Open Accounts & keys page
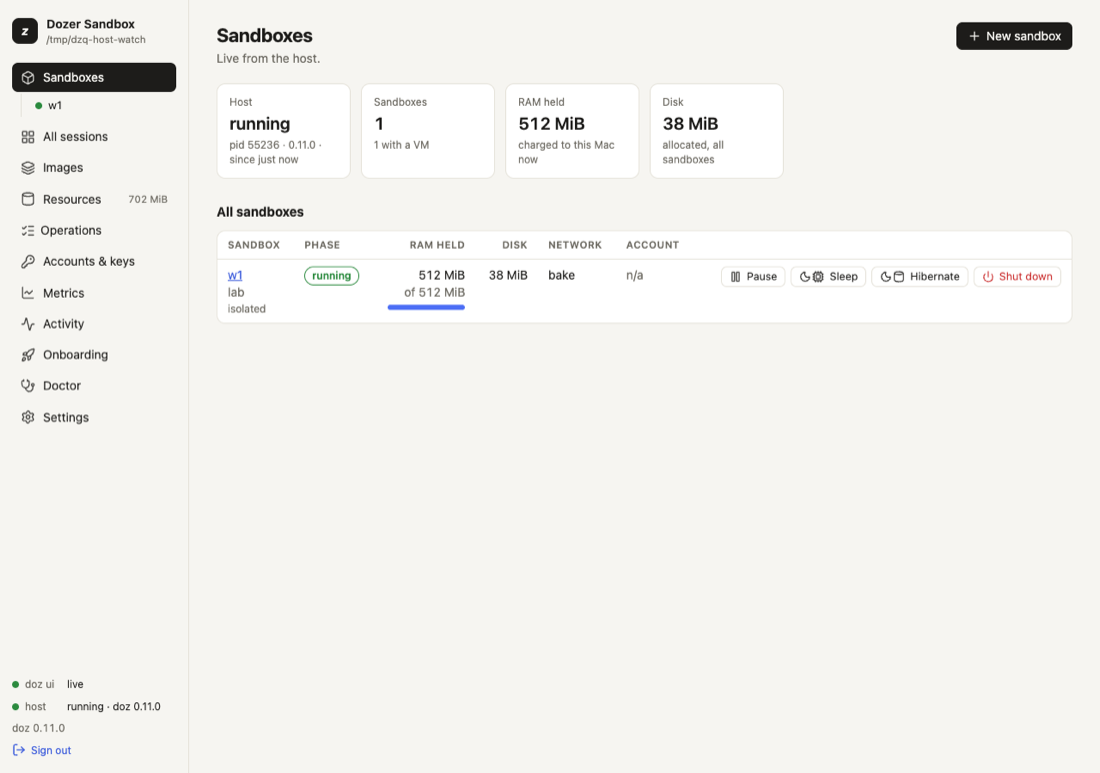The image size is (1100, 773). [x=94, y=262]
